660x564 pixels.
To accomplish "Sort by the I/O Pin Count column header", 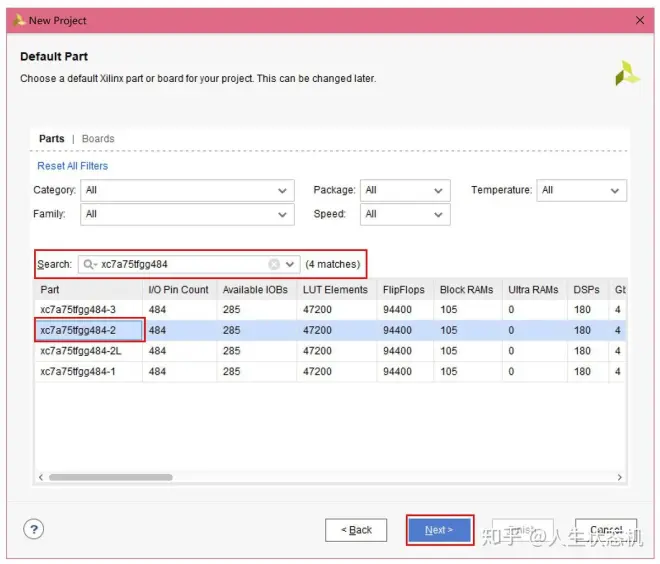I will pos(180,290).
